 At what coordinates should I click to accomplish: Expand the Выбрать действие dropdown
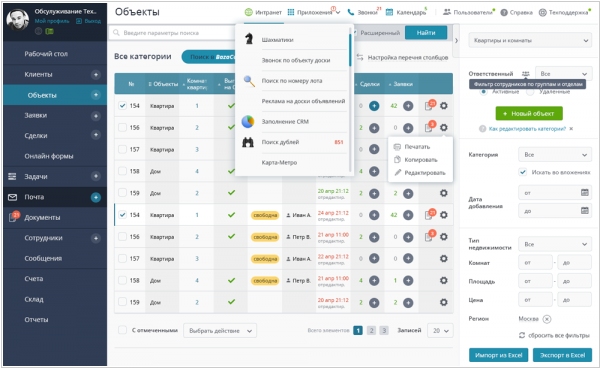click(220, 331)
